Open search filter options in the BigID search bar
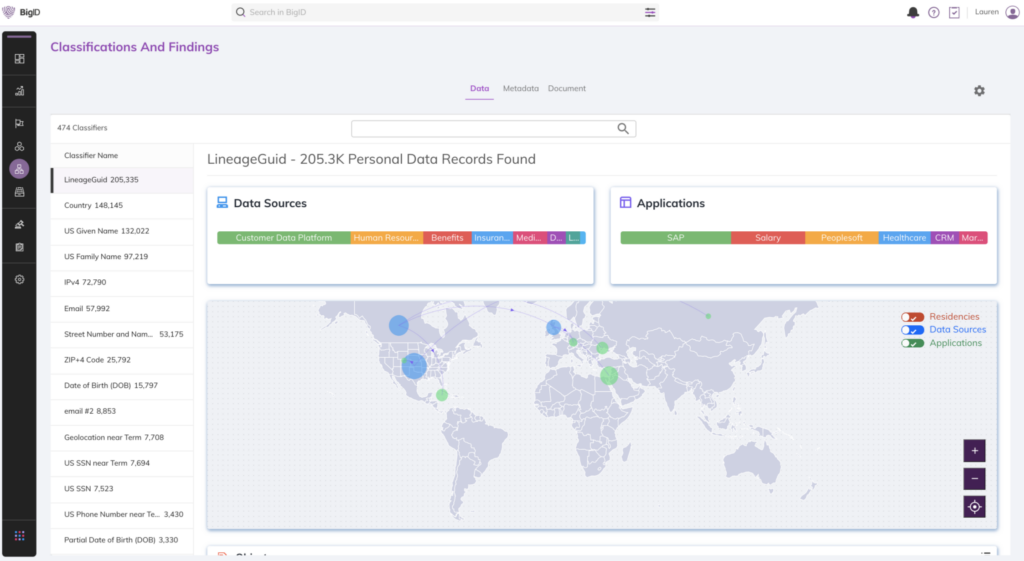This screenshot has width=1024, height=561. [650, 12]
